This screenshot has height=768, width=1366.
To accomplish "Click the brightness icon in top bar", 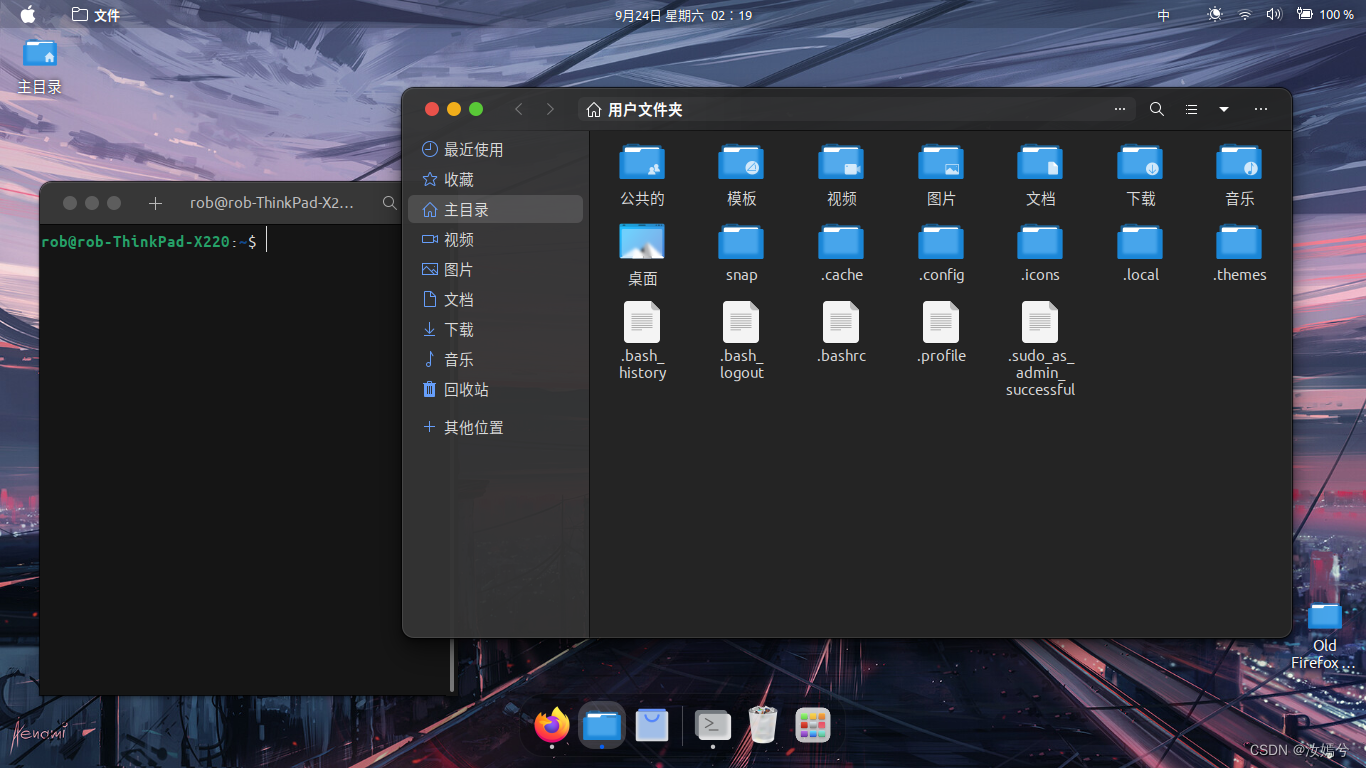I will point(1214,14).
